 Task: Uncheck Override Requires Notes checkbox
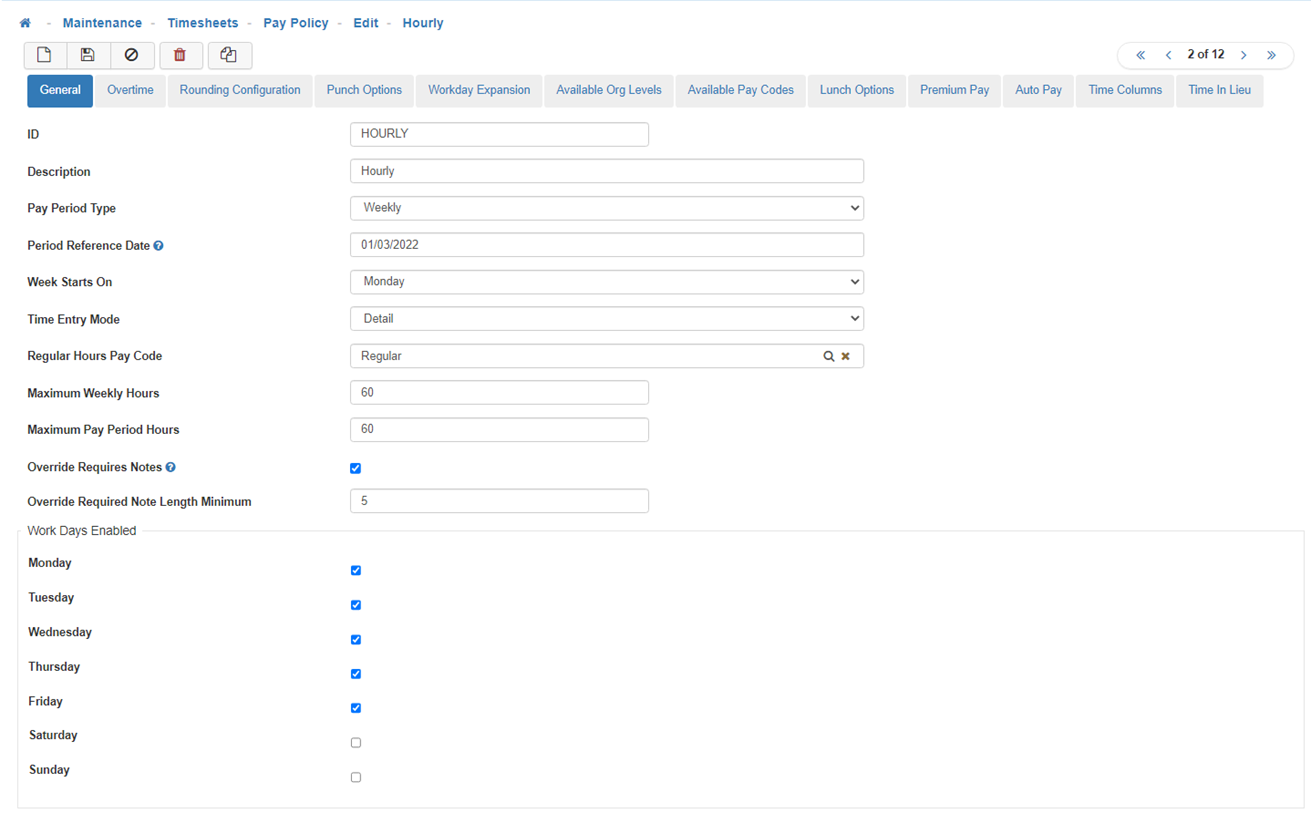(x=355, y=468)
